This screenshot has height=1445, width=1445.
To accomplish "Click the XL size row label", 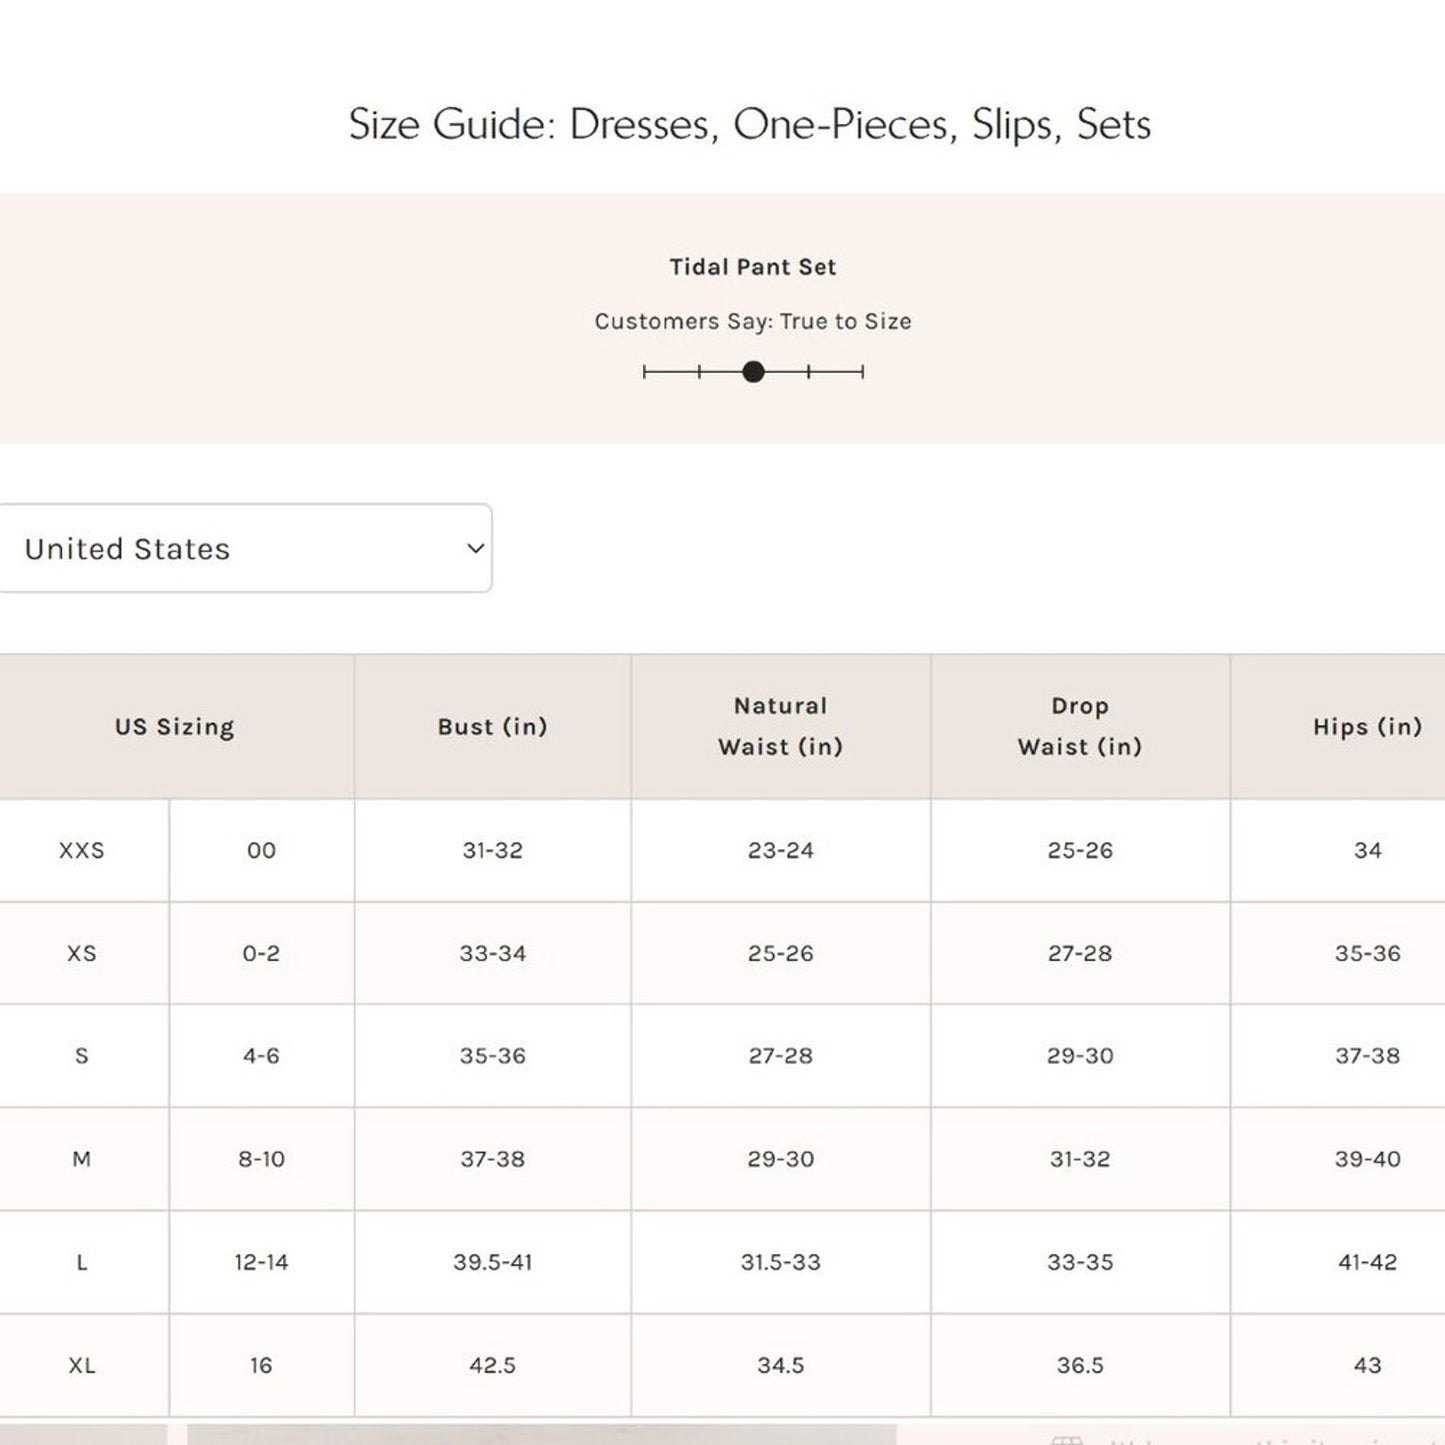I will pyautogui.click(x=82, y=1366).
